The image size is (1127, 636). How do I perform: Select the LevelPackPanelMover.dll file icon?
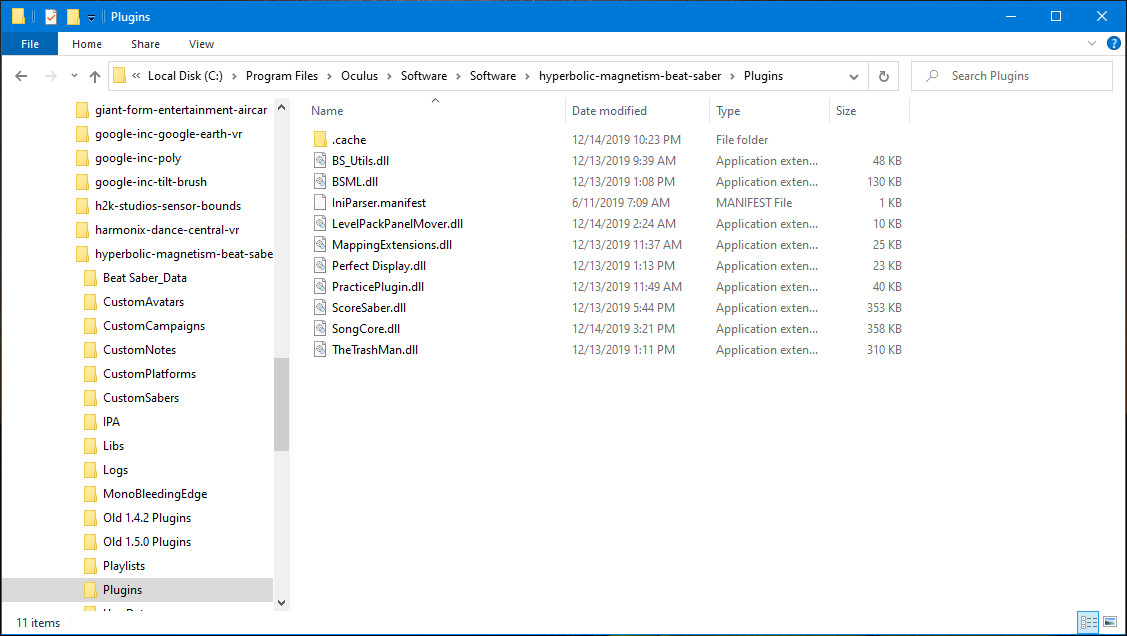point(320,223)
